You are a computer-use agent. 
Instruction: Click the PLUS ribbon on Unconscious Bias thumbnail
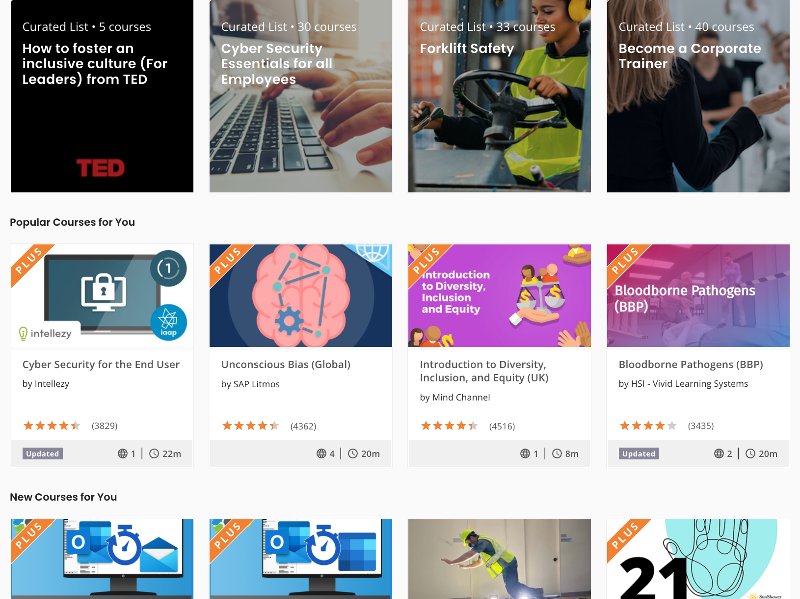pos(228,262)
